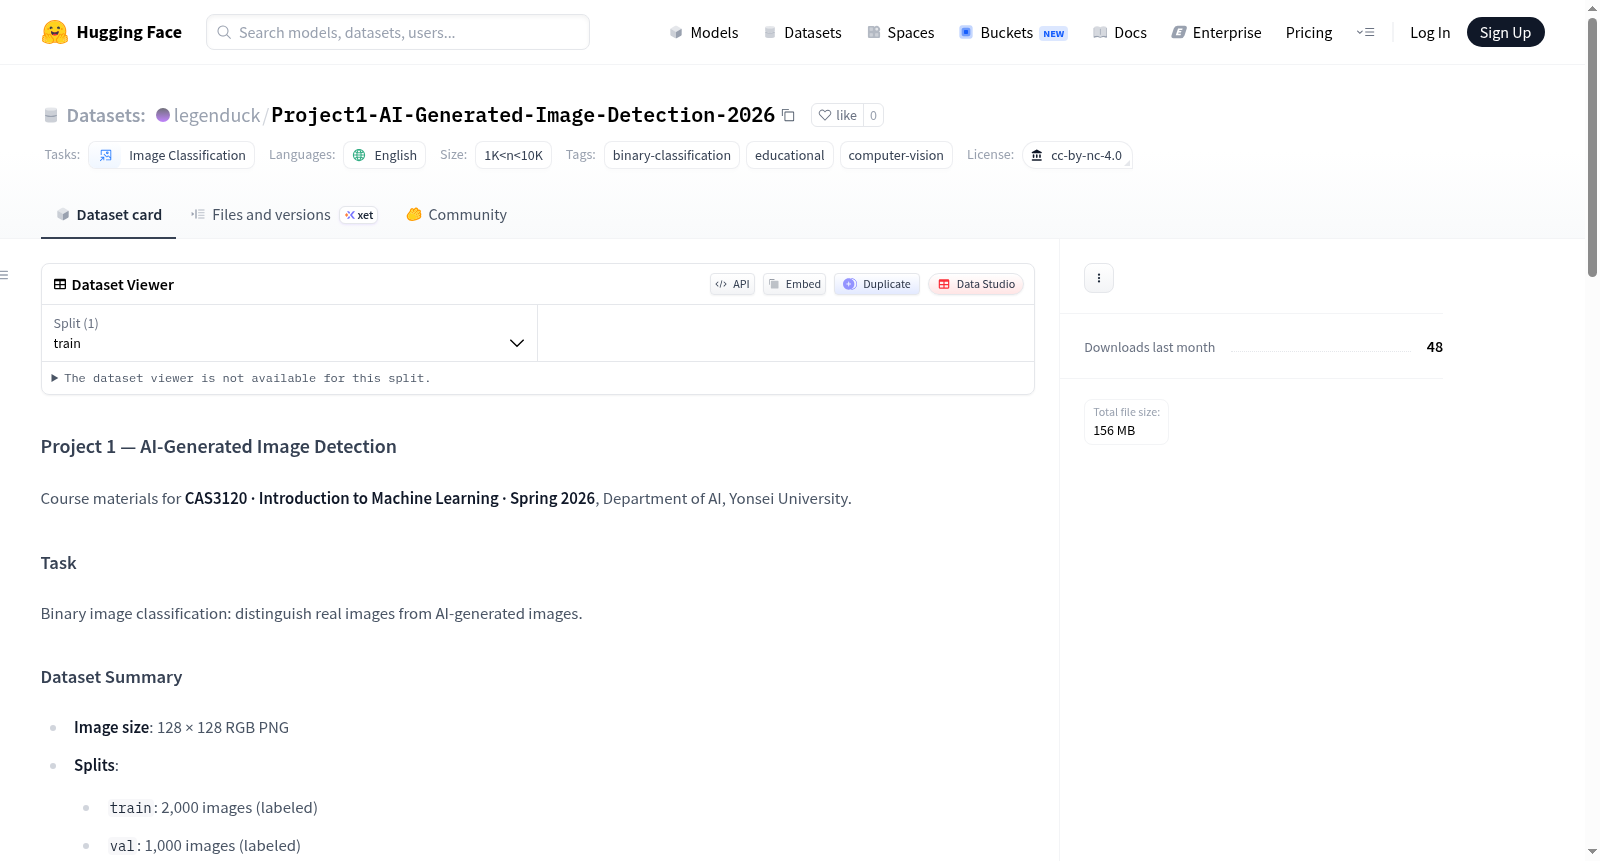Switch to Files and versions tab
Screen dimensions: 1600x861
click(283, 214)
